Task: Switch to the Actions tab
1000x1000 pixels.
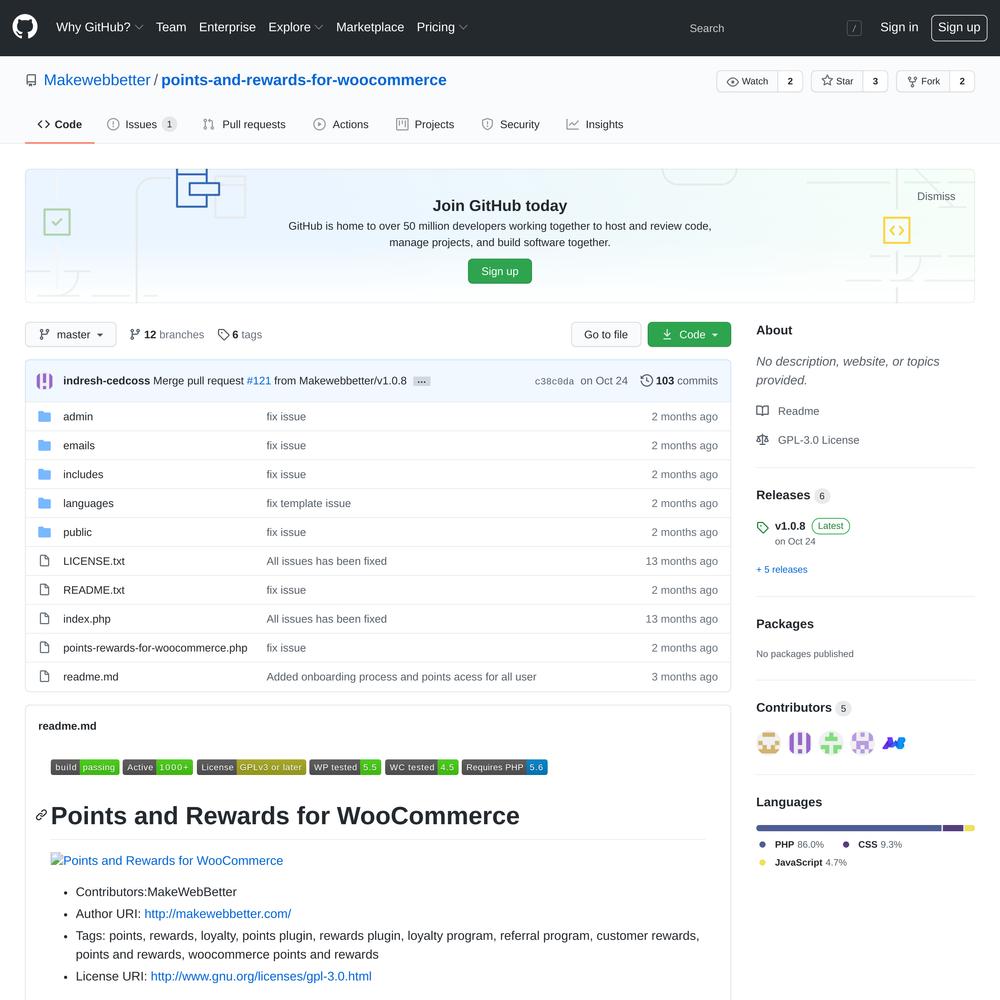Action: coord(341,124)
